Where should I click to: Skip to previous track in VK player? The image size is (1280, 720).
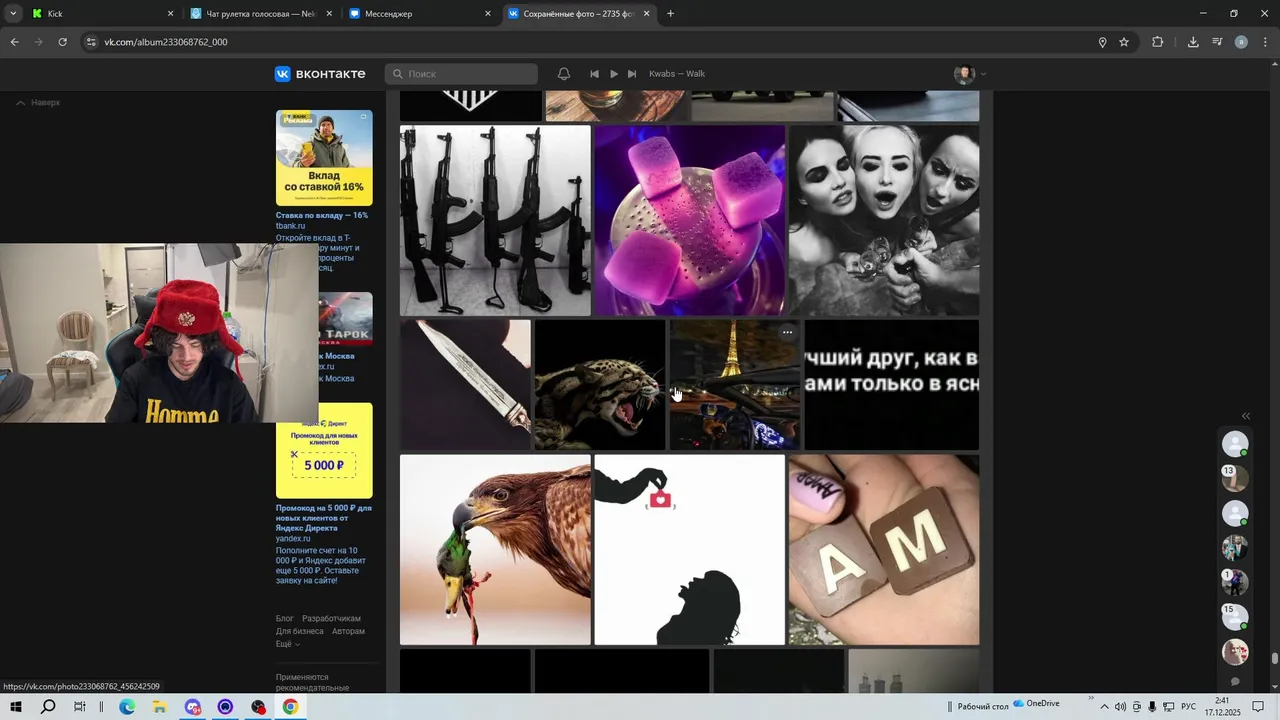pos(594,74)
